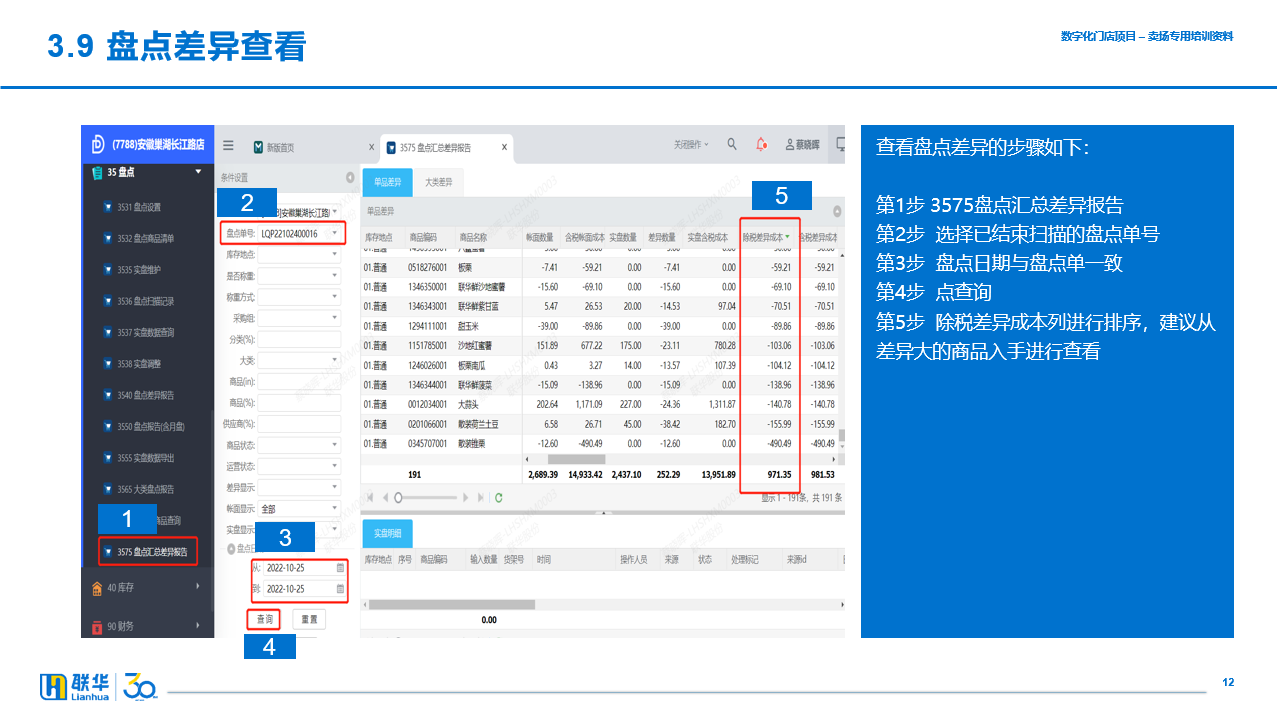Select the 单品差异 tab
Viewport: 1277px width, 718px height.
point(387,183)
